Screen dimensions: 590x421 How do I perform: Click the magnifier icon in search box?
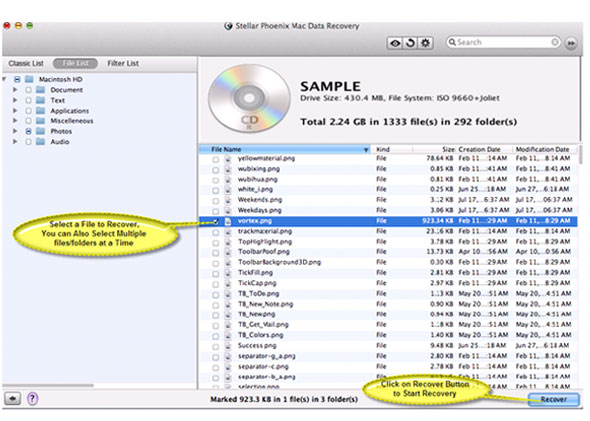coord(452,42)
